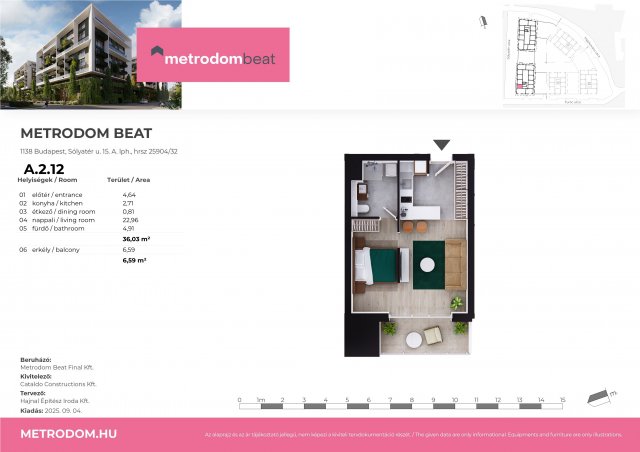Select the armchair on the balcony
The width and height of the screenshot is (640, 452).
point(433,335)
